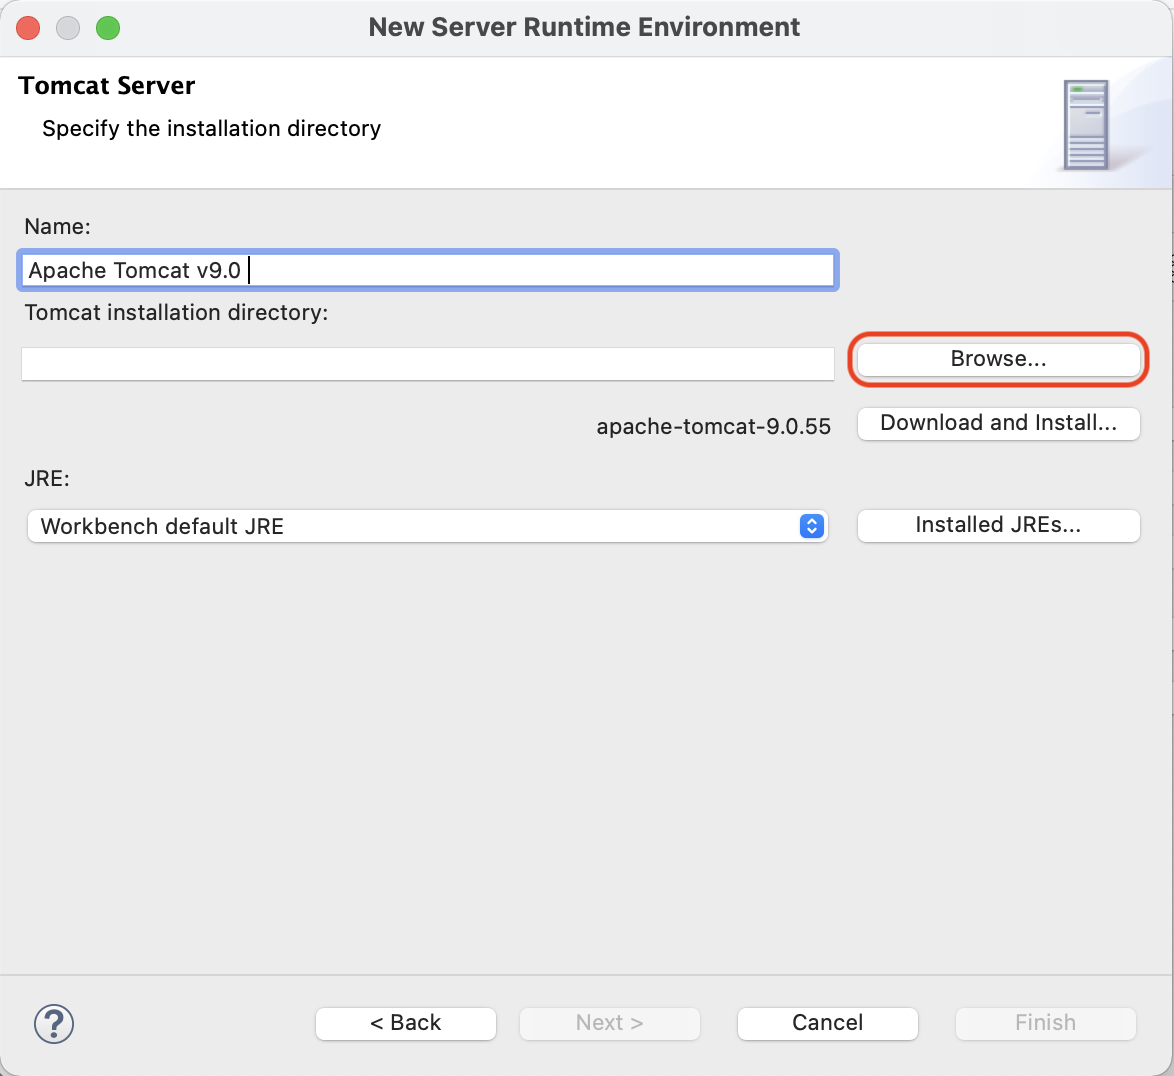This screenshot has width=1174, height=1076.
Task: Click the server tower icon in the header
Action: tap(1086, 125)
